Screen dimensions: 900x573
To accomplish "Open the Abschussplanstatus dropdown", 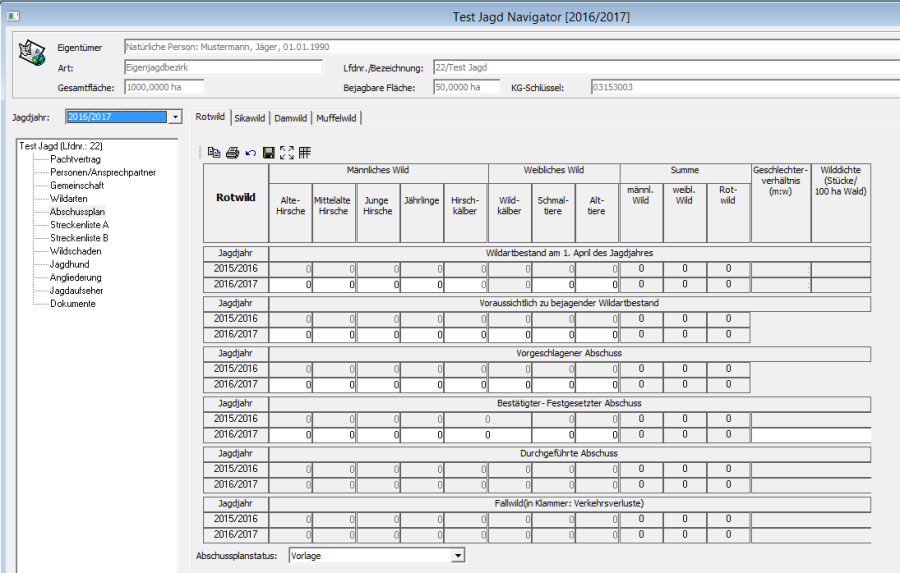I will coord(458,555).
